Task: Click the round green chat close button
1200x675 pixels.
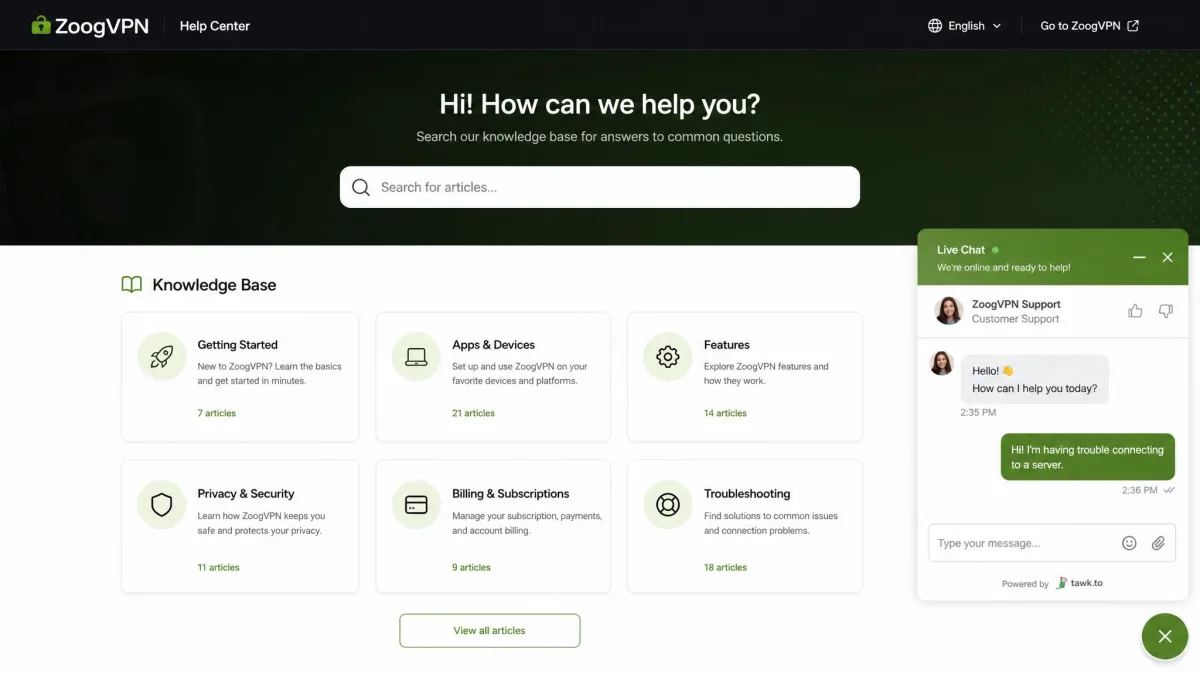Action: coord(1165,636)
